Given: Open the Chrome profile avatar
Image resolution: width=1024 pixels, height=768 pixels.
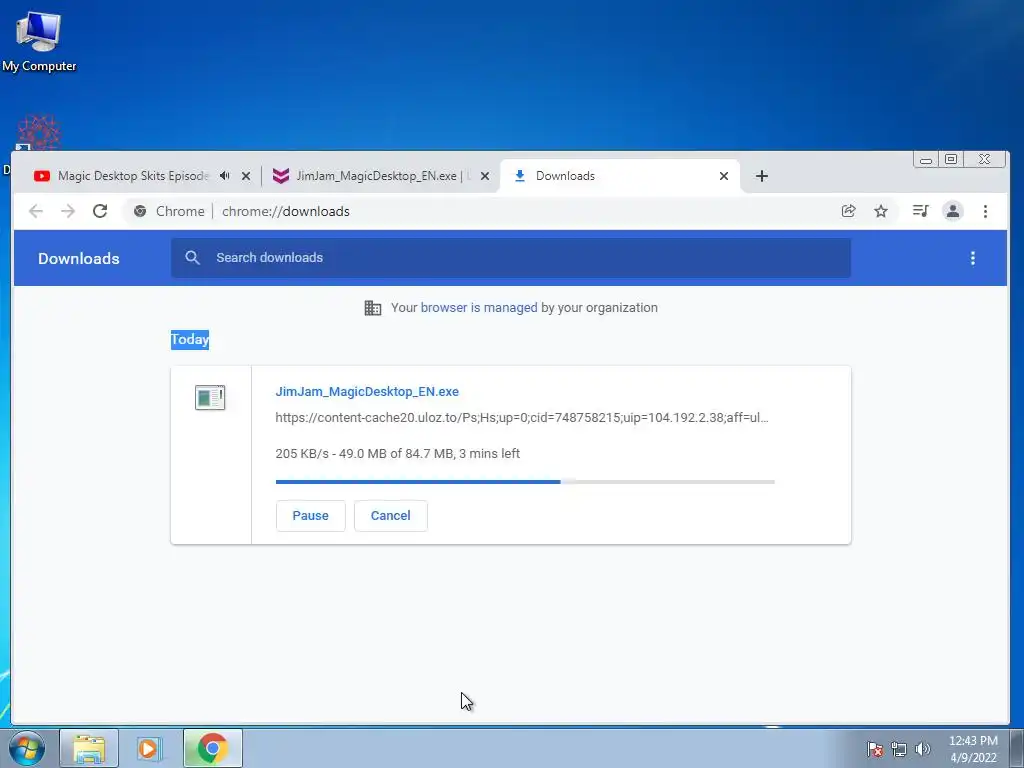Looking at the screenshot, I should click(953, 211).
